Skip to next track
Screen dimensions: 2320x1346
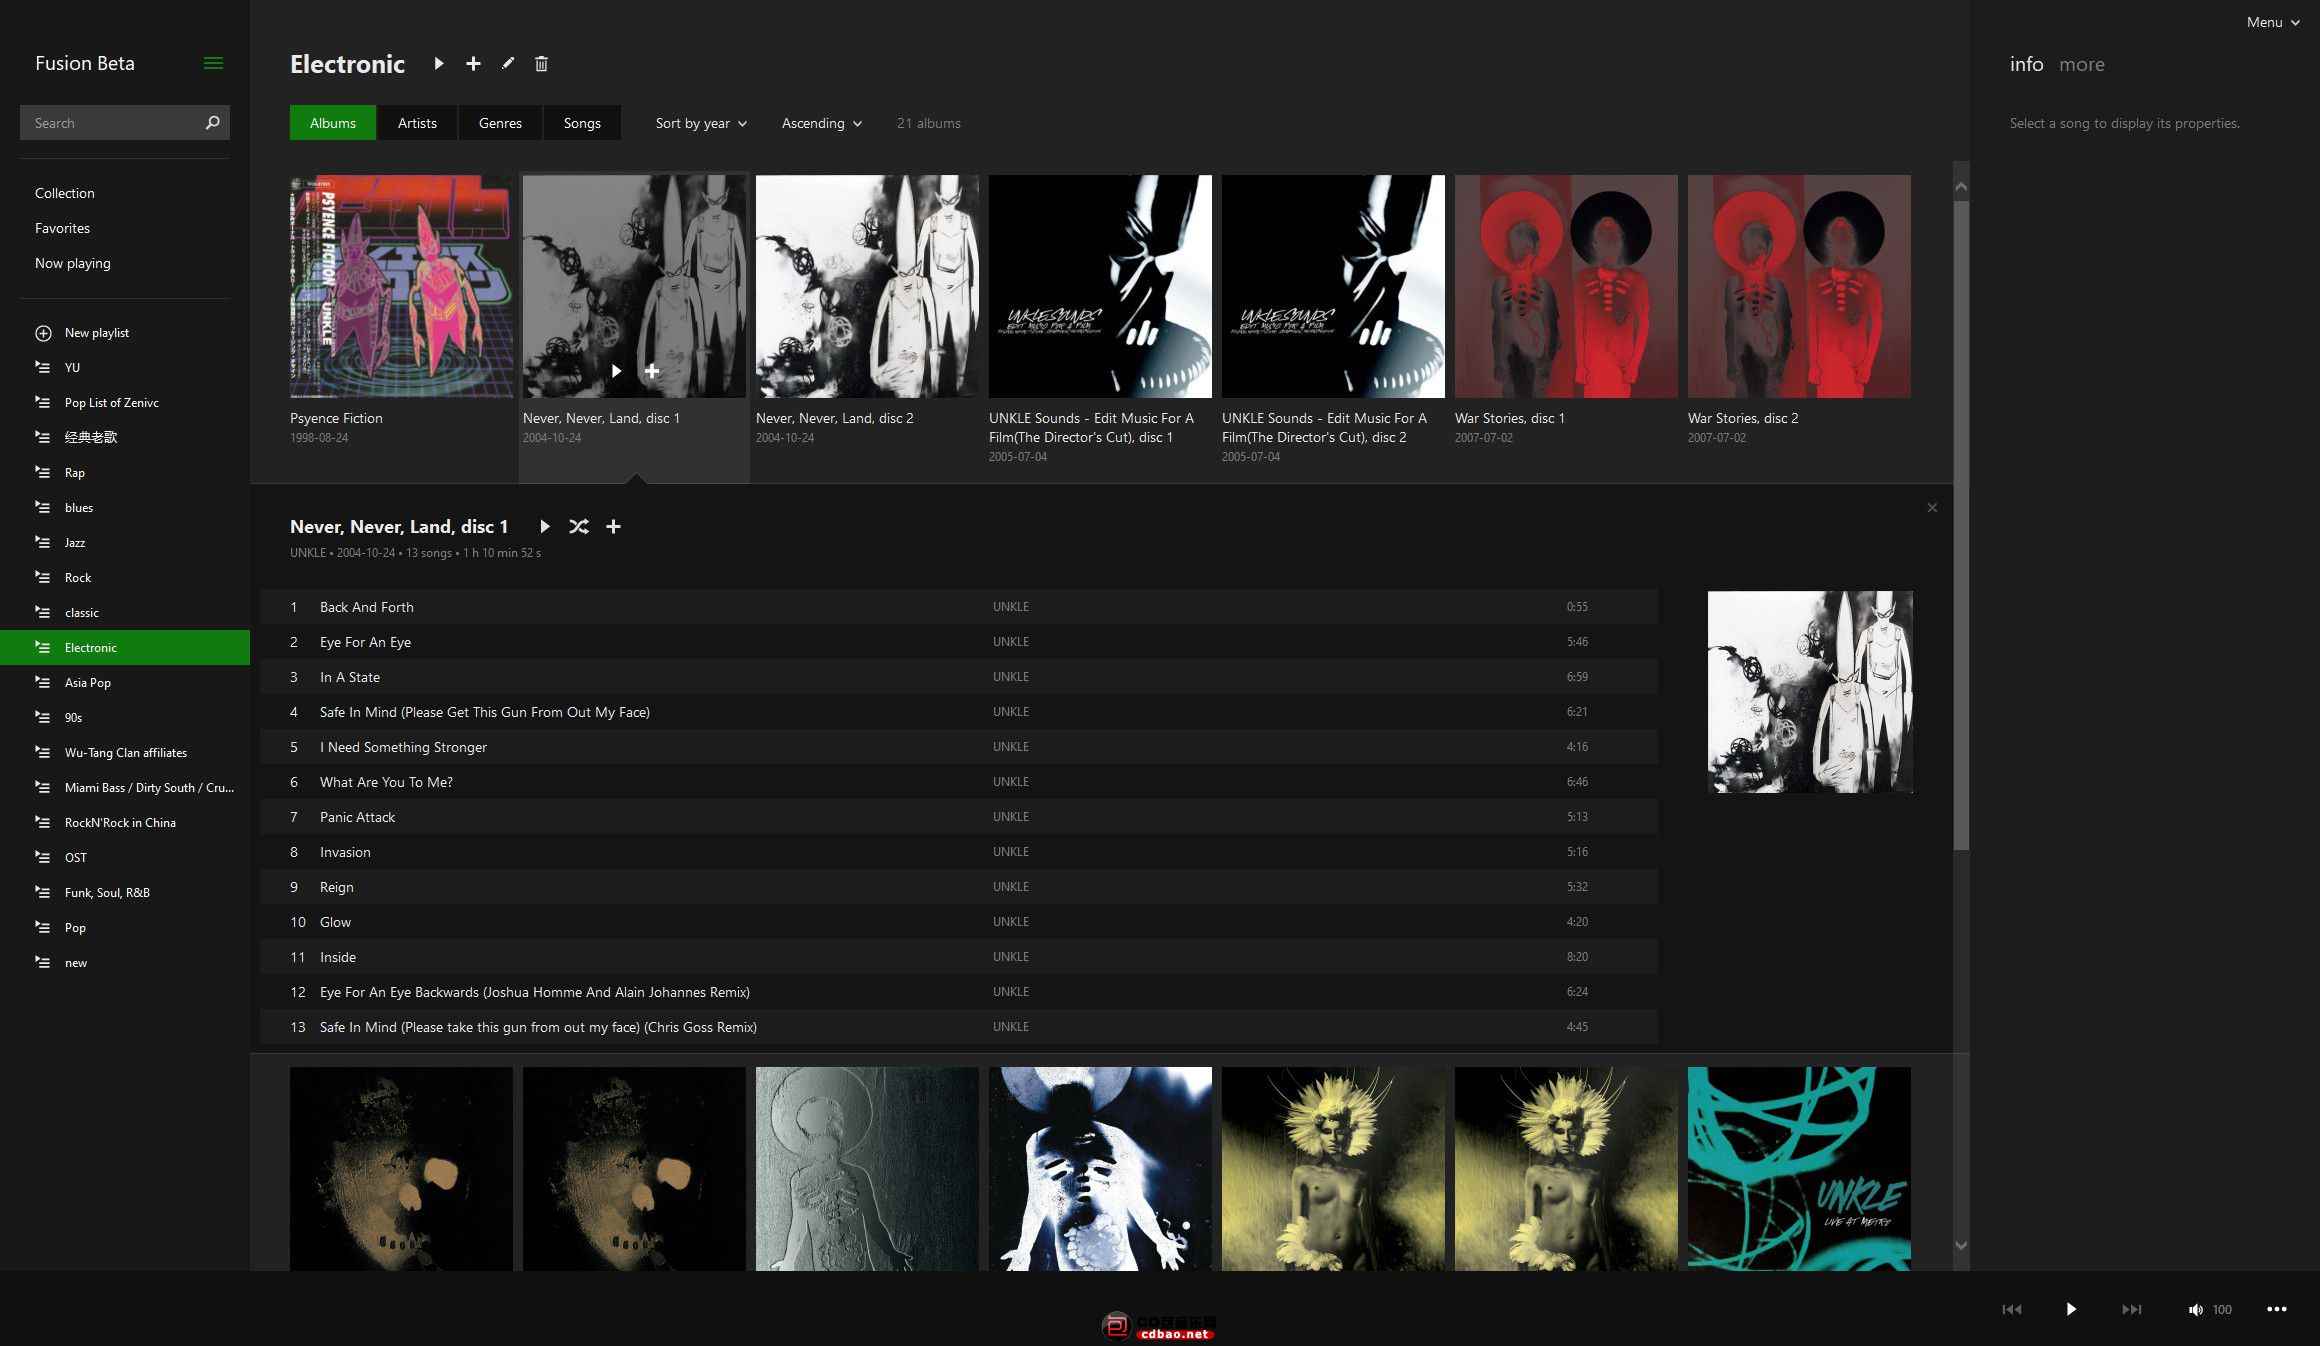[2132, 1309]
